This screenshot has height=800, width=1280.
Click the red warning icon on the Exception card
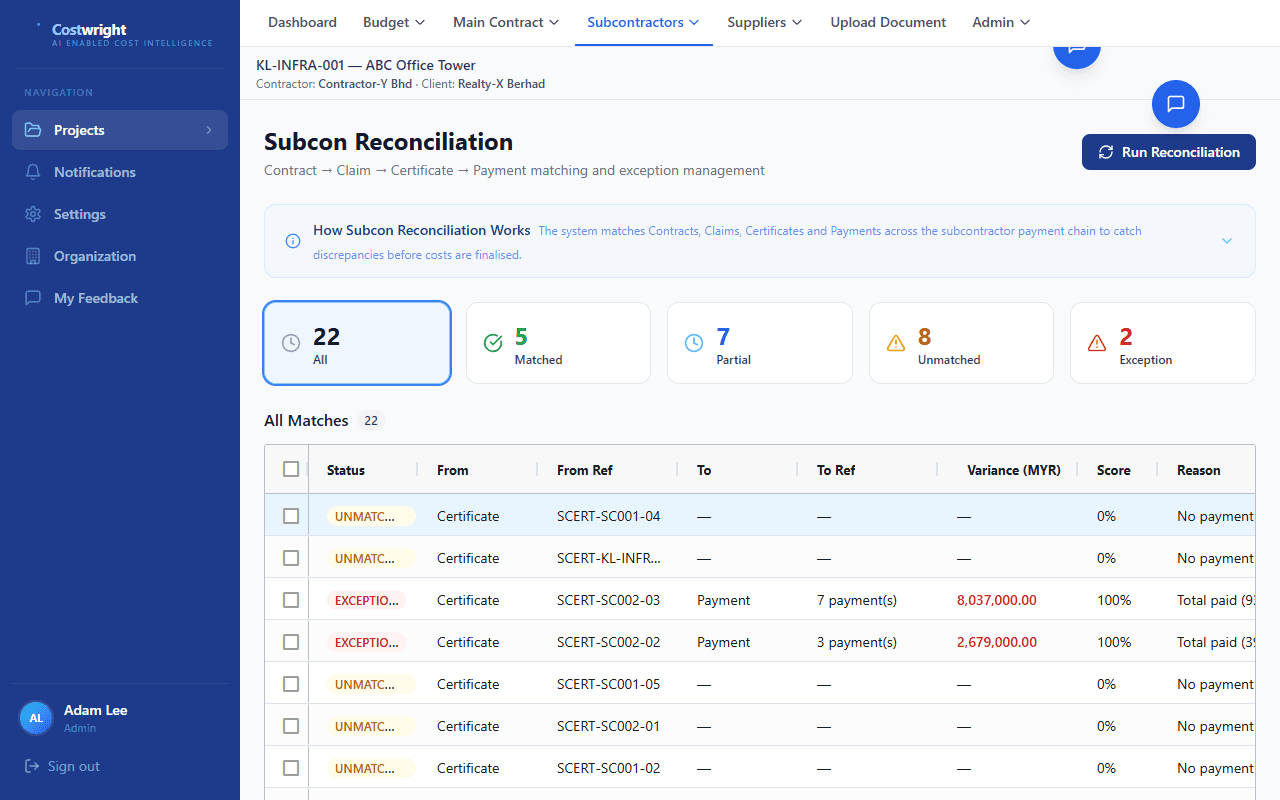(x=1097, y=343)
